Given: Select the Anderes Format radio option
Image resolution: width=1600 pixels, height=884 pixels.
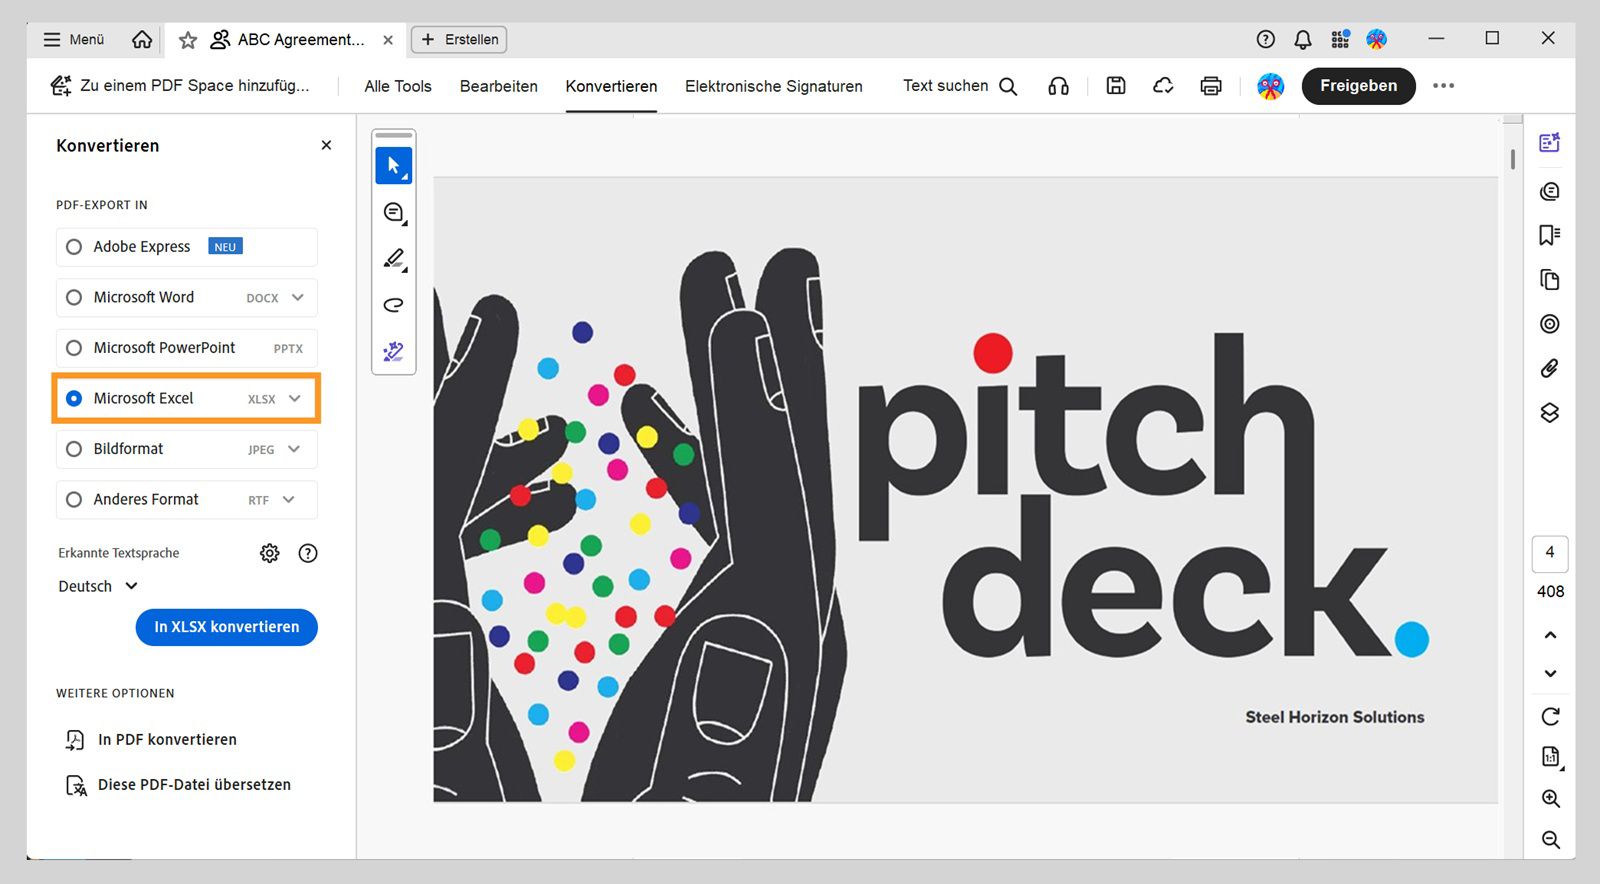Looking at the screenshot, I should pos(74,499).
